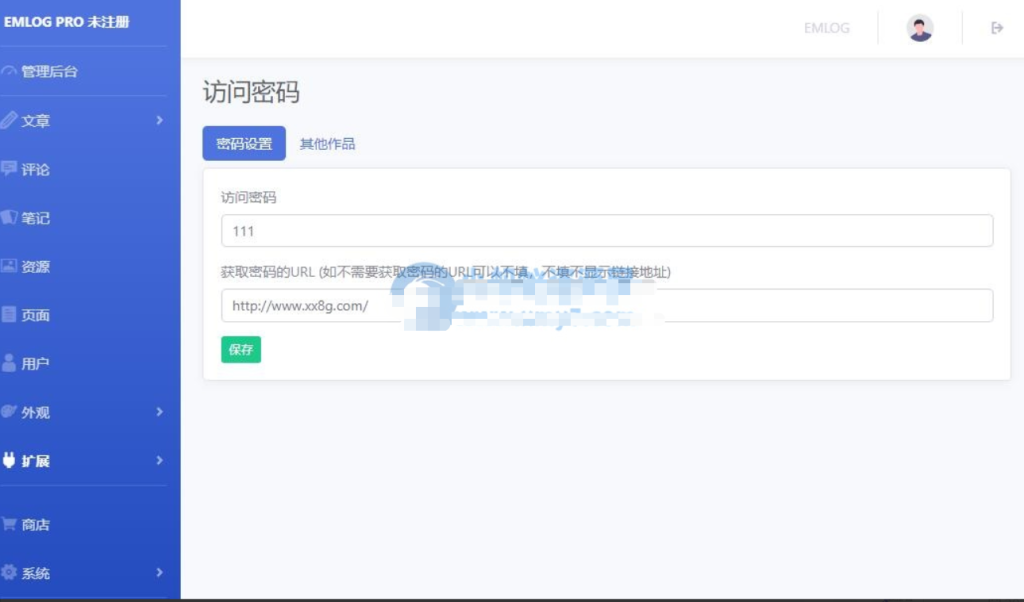Open the user avatar in the header
Viewport: 1024px width, 602px height.
(x=919, y=27)
